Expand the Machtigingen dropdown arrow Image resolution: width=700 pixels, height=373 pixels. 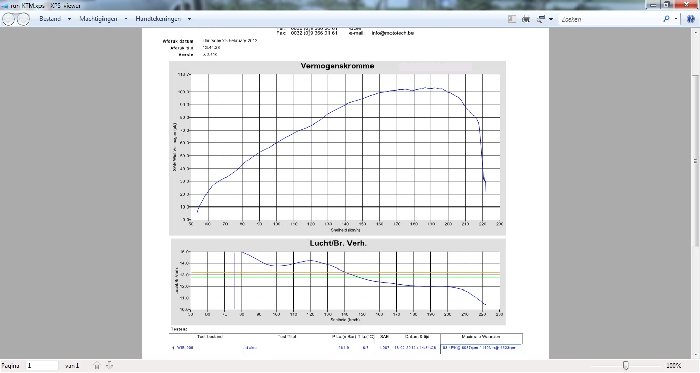tap(126, 19)
